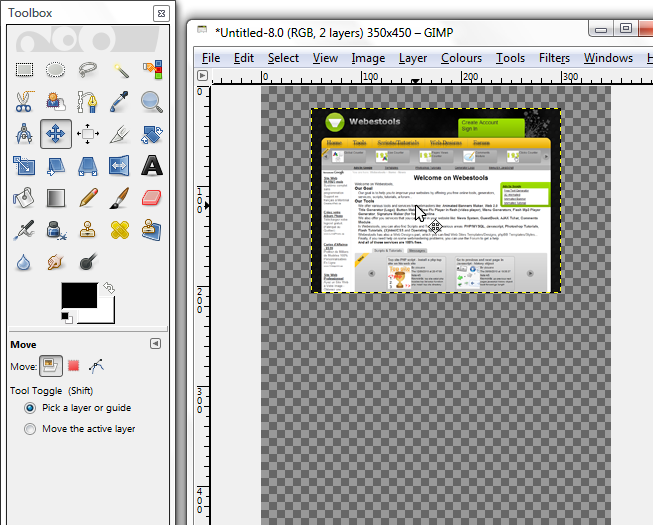Set Move mode to selection
Image resolution: width=653 pixels, height=525 pixels.
click(74, 366)
